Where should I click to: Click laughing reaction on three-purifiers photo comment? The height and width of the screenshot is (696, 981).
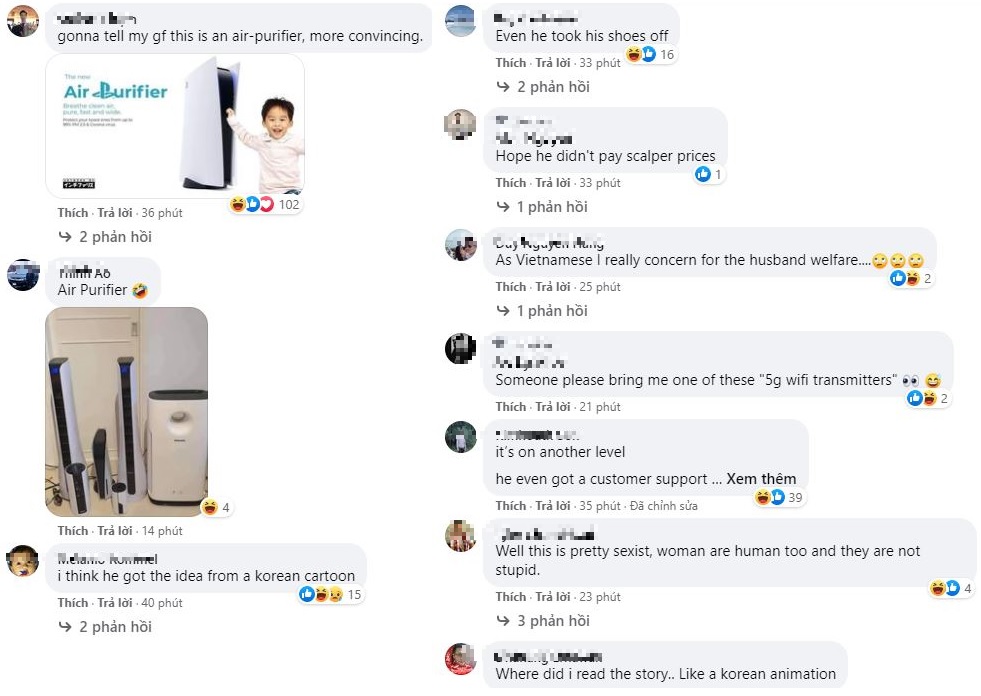coord(210,507)
